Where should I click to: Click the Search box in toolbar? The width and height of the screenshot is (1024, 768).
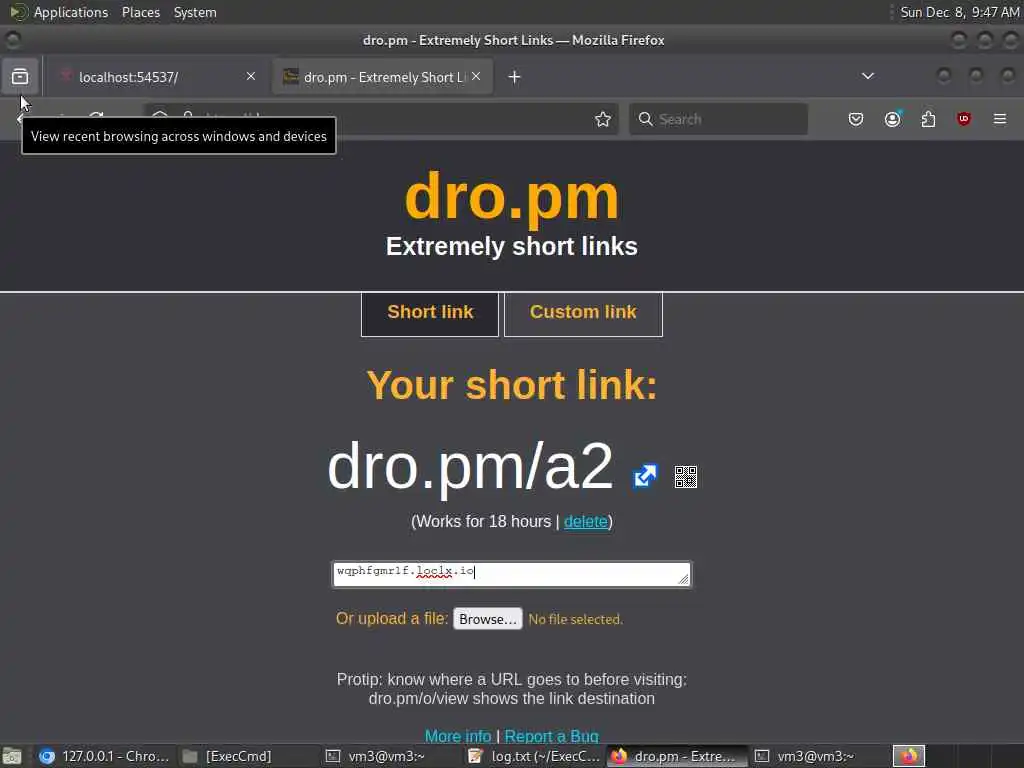point(718,119)
